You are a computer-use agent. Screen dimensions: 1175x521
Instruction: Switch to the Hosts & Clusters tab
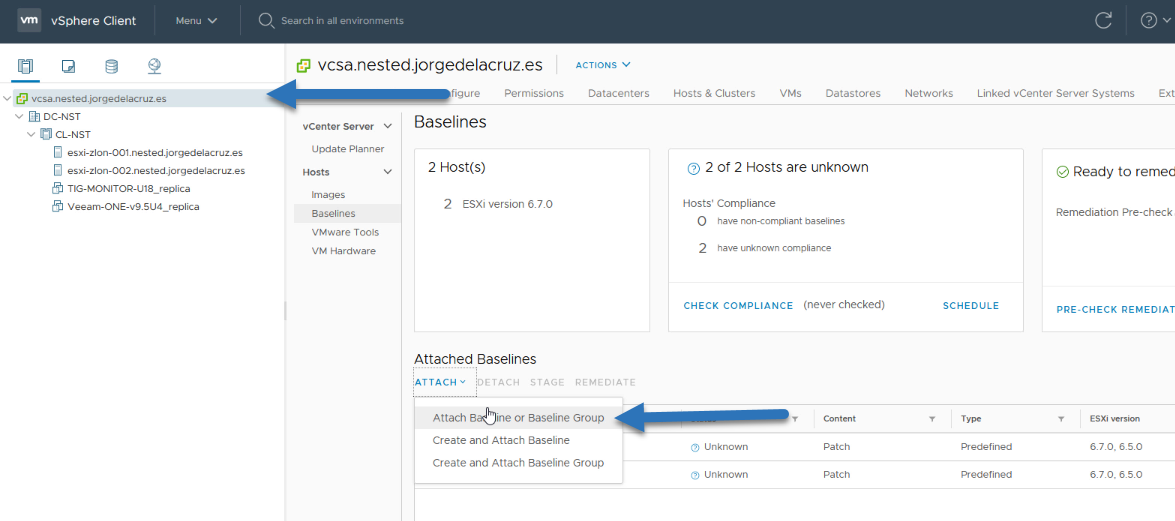pyautogui.click(x=714, y=93)
